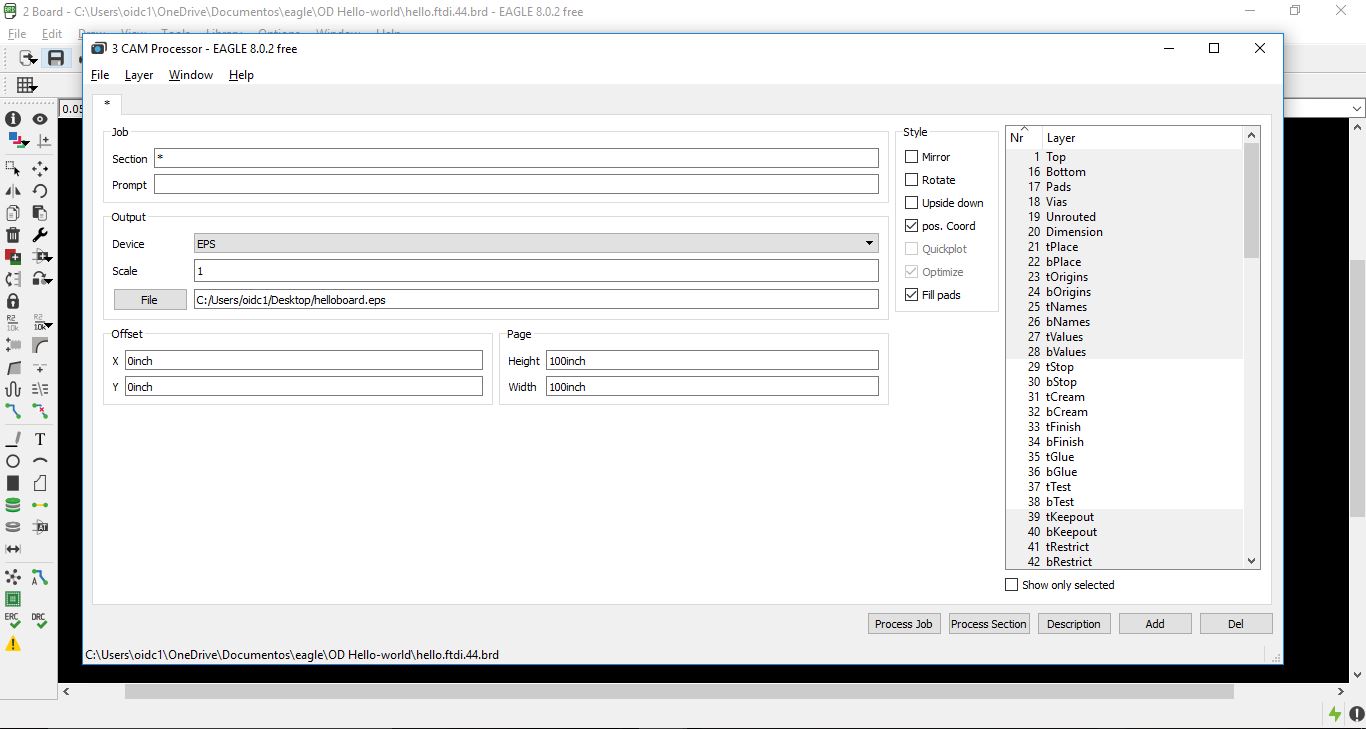Select the Show (eye) tool in board toolbar

pyautogui.click(x=40, y=119)
